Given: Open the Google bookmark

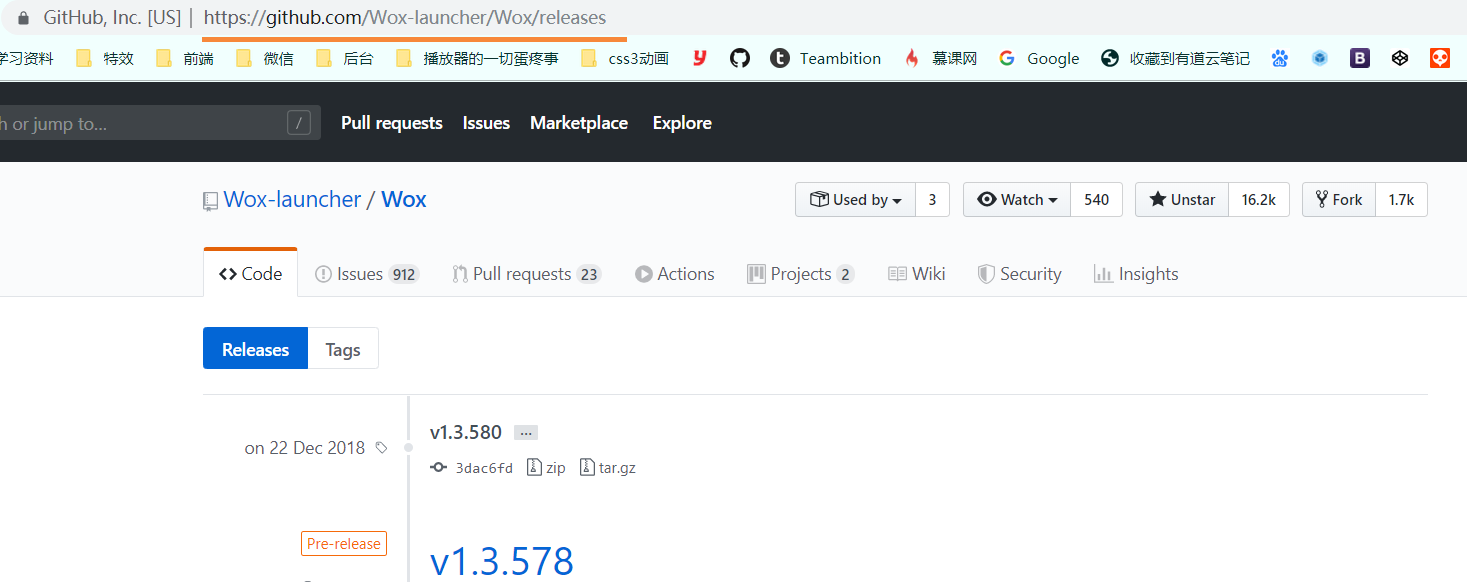Looking at the screenshot, I should click(x=1039, y=58).
